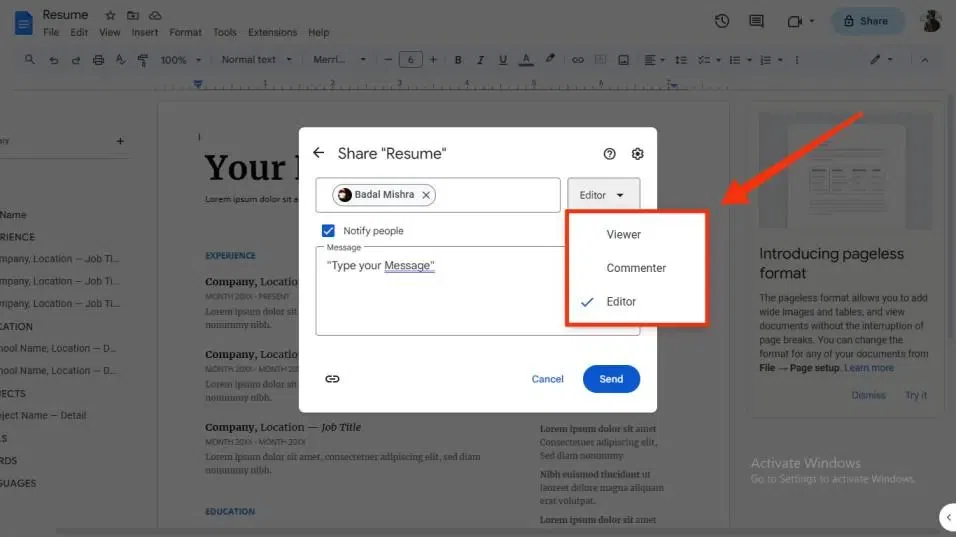Open the move-to-folder icon beside the title

point(132,15)
